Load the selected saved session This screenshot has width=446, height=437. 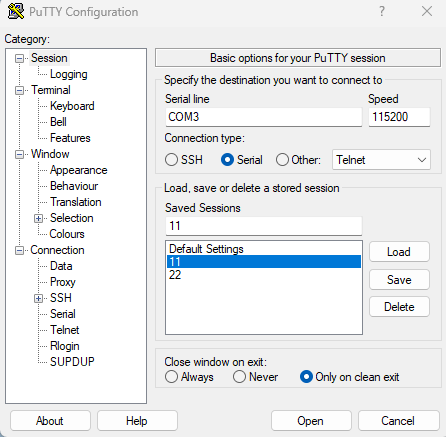click(399, 252)
